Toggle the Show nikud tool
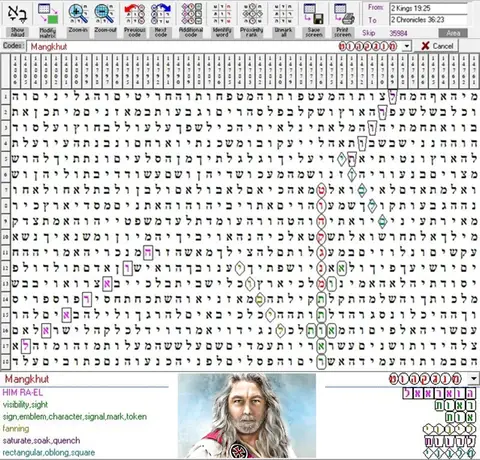 (17, 19)
